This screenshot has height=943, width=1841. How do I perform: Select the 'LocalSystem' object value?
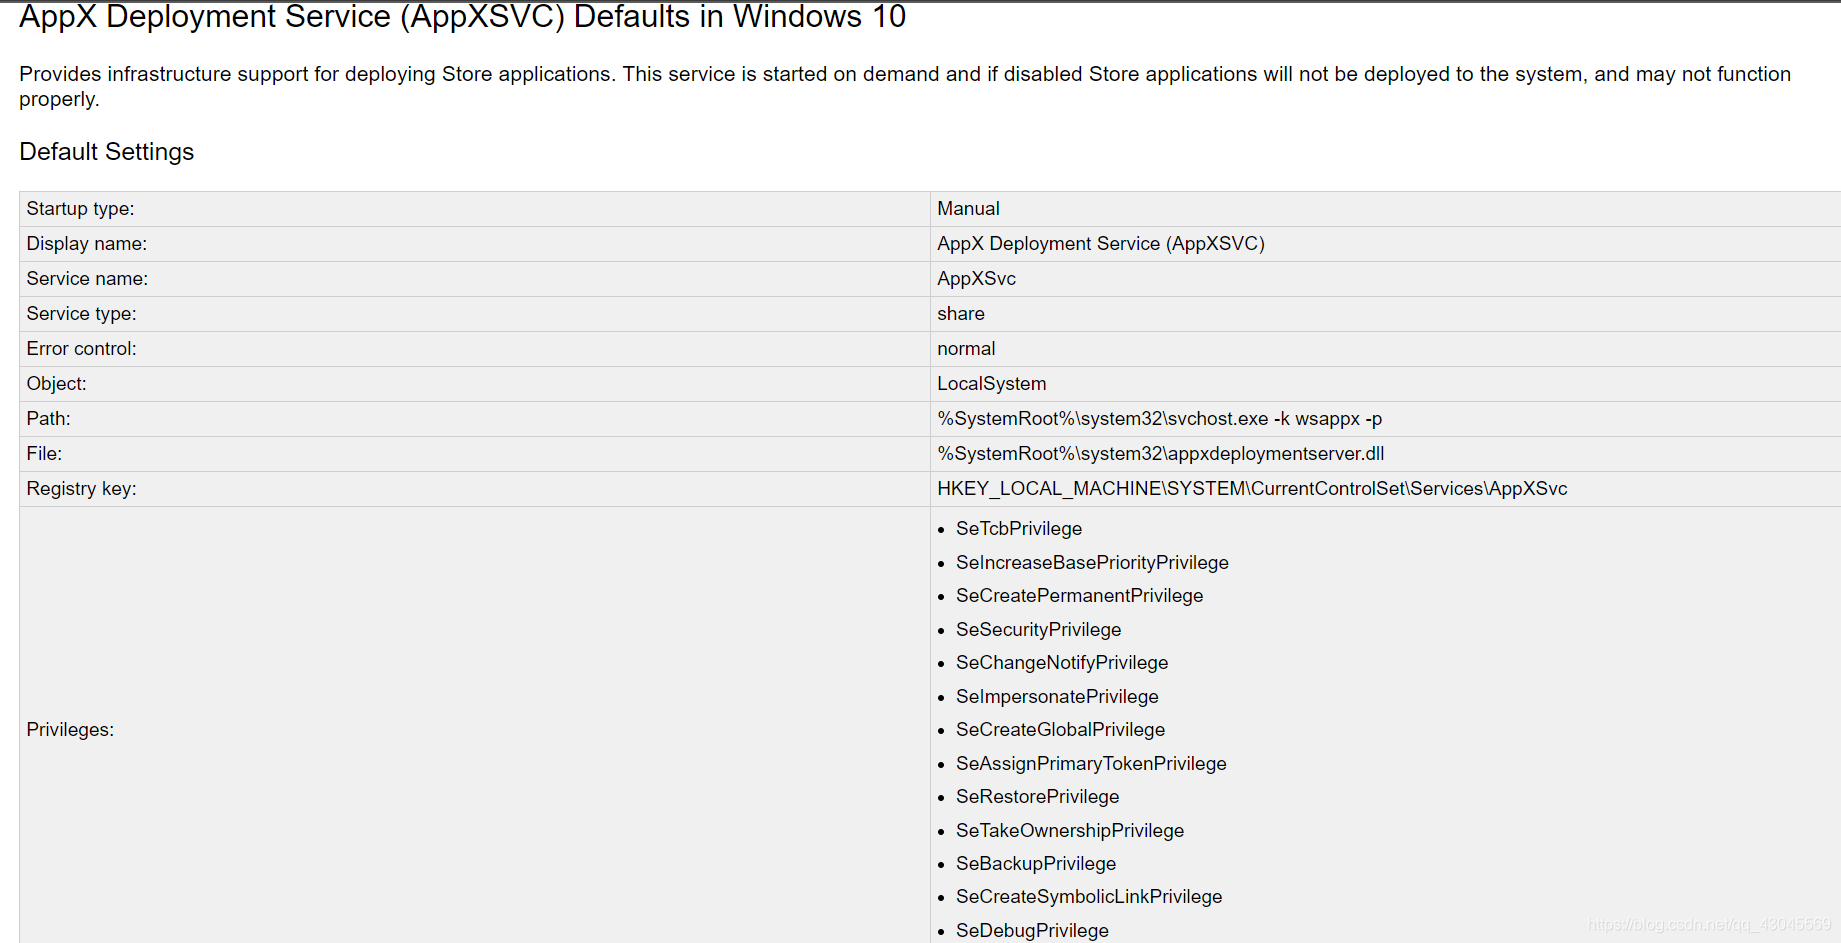pyautogui.click(x=992, y=384)
